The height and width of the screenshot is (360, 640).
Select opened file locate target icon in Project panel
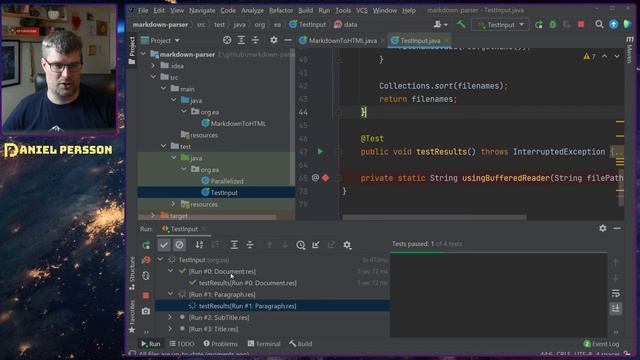point(227,40)
